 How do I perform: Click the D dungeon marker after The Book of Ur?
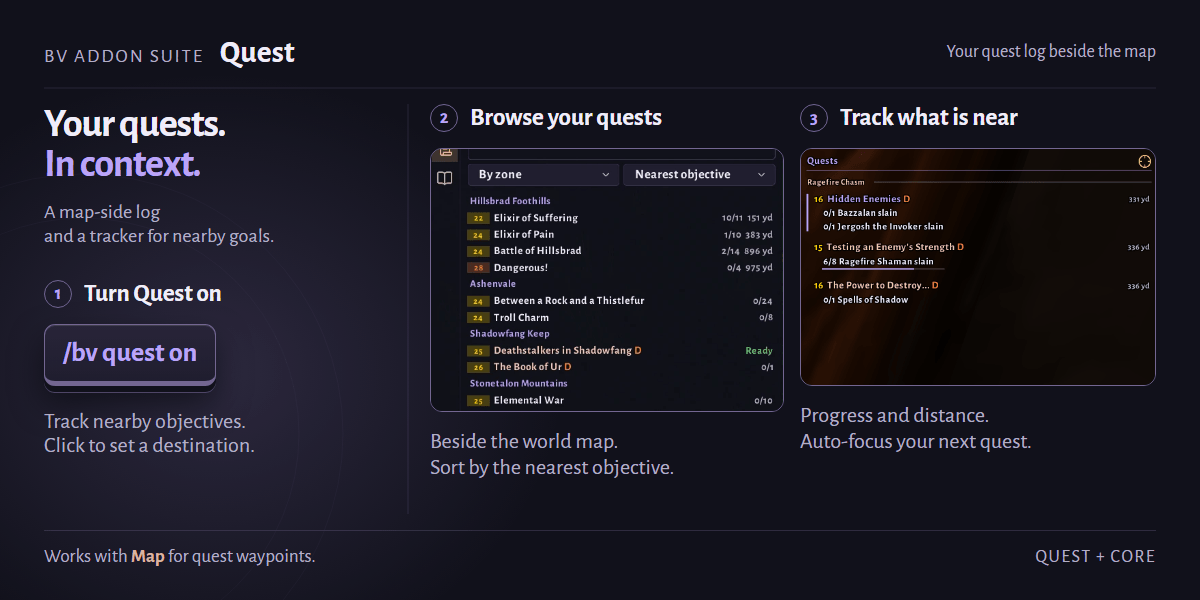pos(568,367)
